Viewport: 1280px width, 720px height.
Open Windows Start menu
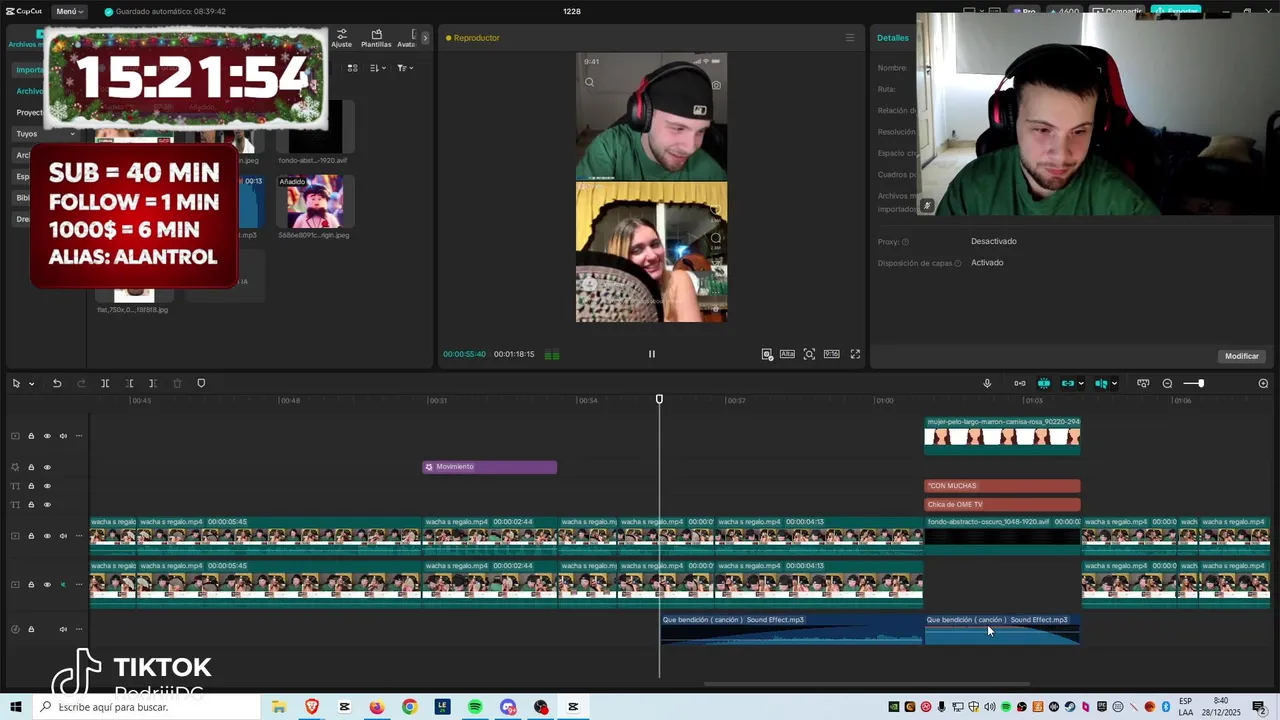(x=15, y=707)
